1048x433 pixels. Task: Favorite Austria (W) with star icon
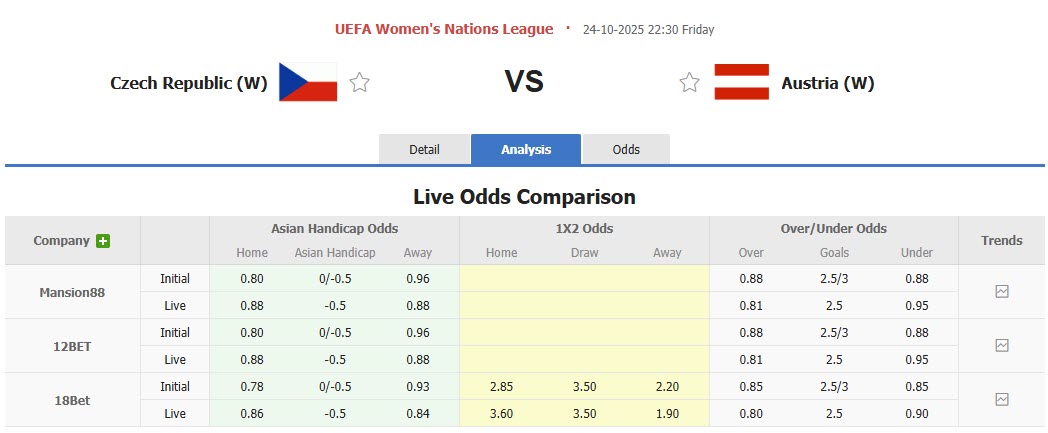pyautogui.click(x=689, y=83)
